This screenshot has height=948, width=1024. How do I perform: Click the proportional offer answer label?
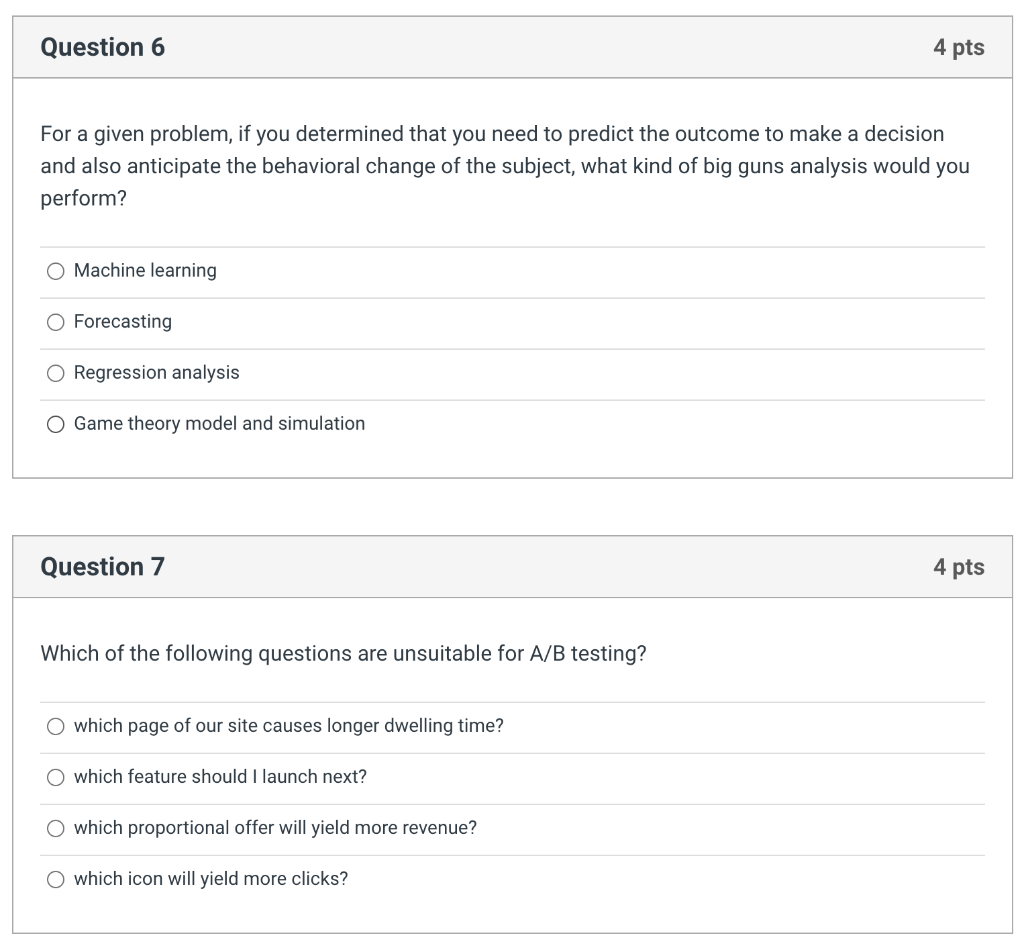(275, 827)
